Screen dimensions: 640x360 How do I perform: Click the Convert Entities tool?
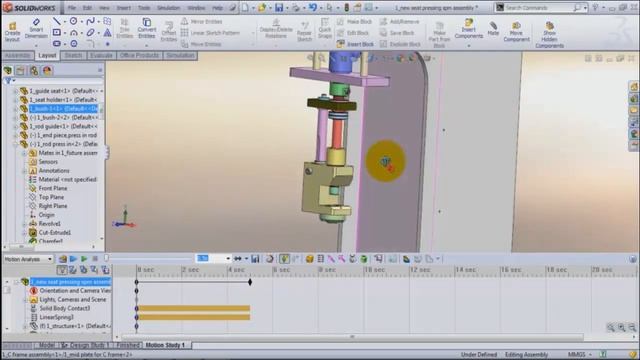click(x=147, y=28)
